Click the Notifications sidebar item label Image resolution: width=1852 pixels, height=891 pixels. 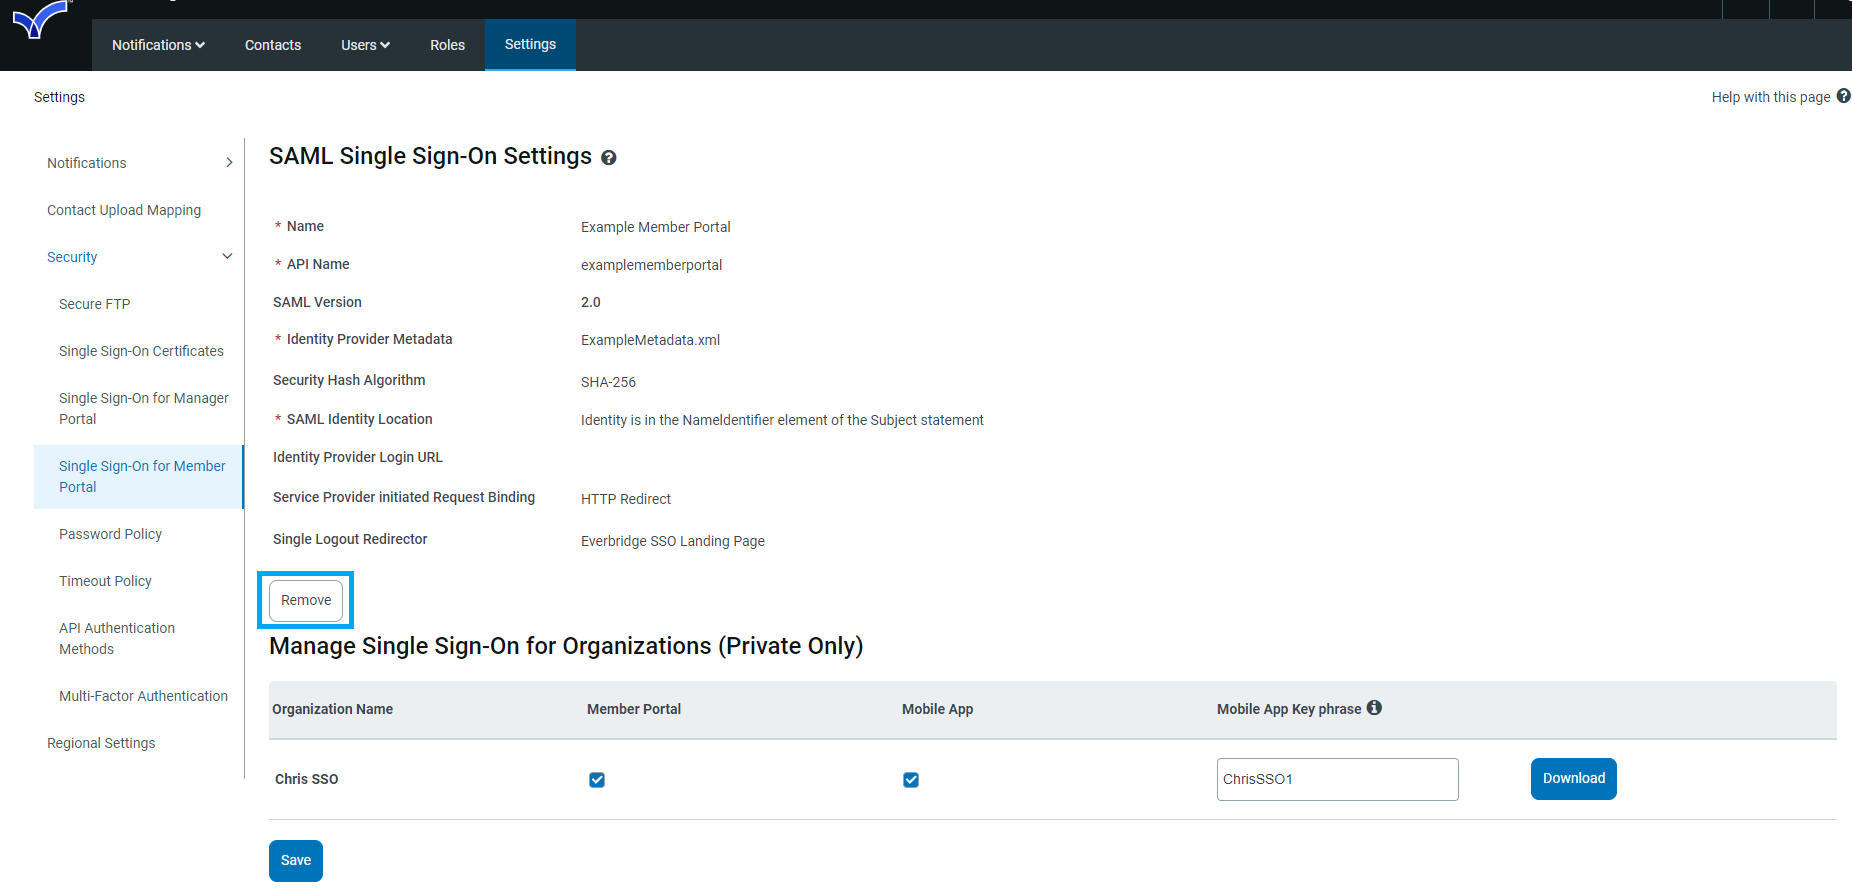click(x=87, y=163)
